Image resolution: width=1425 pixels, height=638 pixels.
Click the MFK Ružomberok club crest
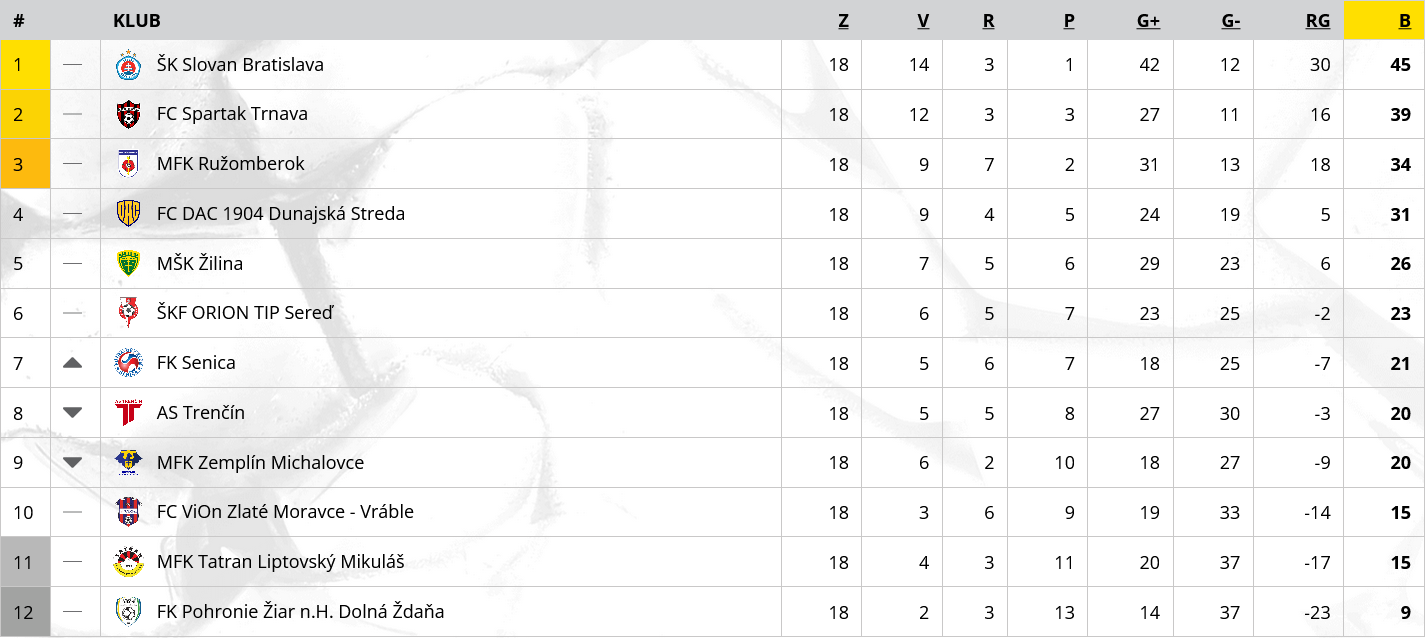coord(128,164)
